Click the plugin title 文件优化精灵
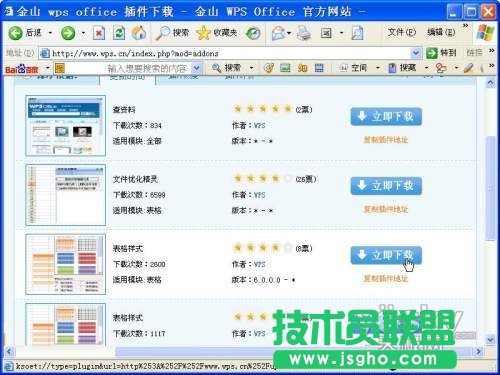500x375 pixels. coord(135,179)
